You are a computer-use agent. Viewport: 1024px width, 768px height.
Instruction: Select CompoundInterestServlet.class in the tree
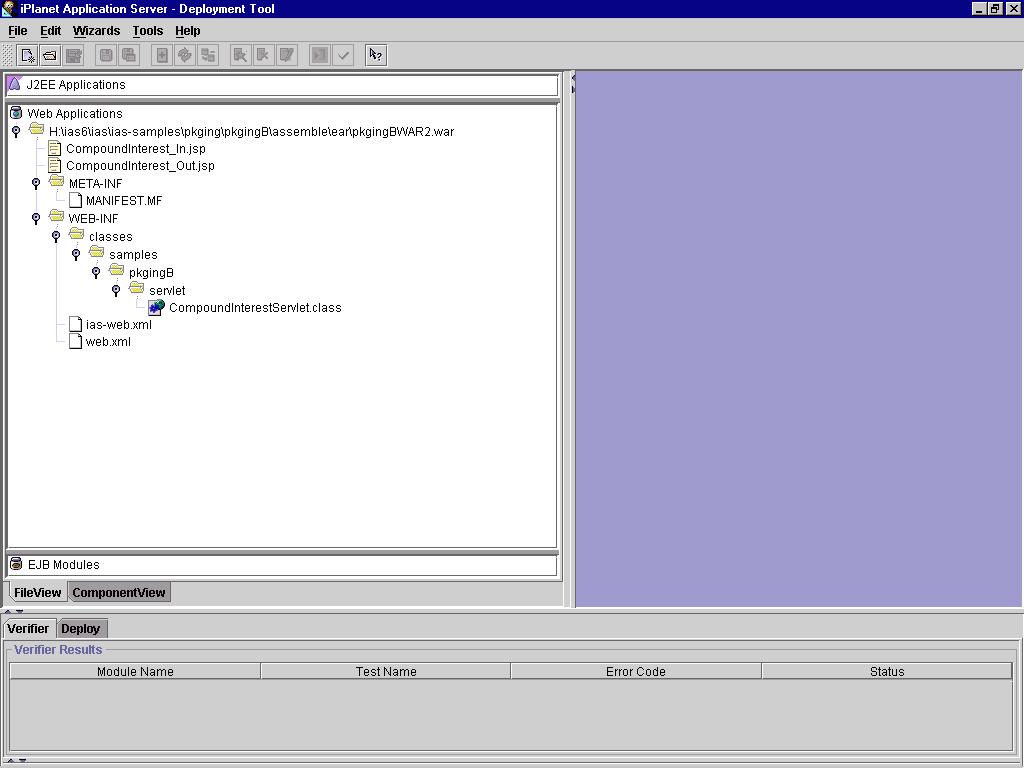pyautogui.click(x=255, y=308)
